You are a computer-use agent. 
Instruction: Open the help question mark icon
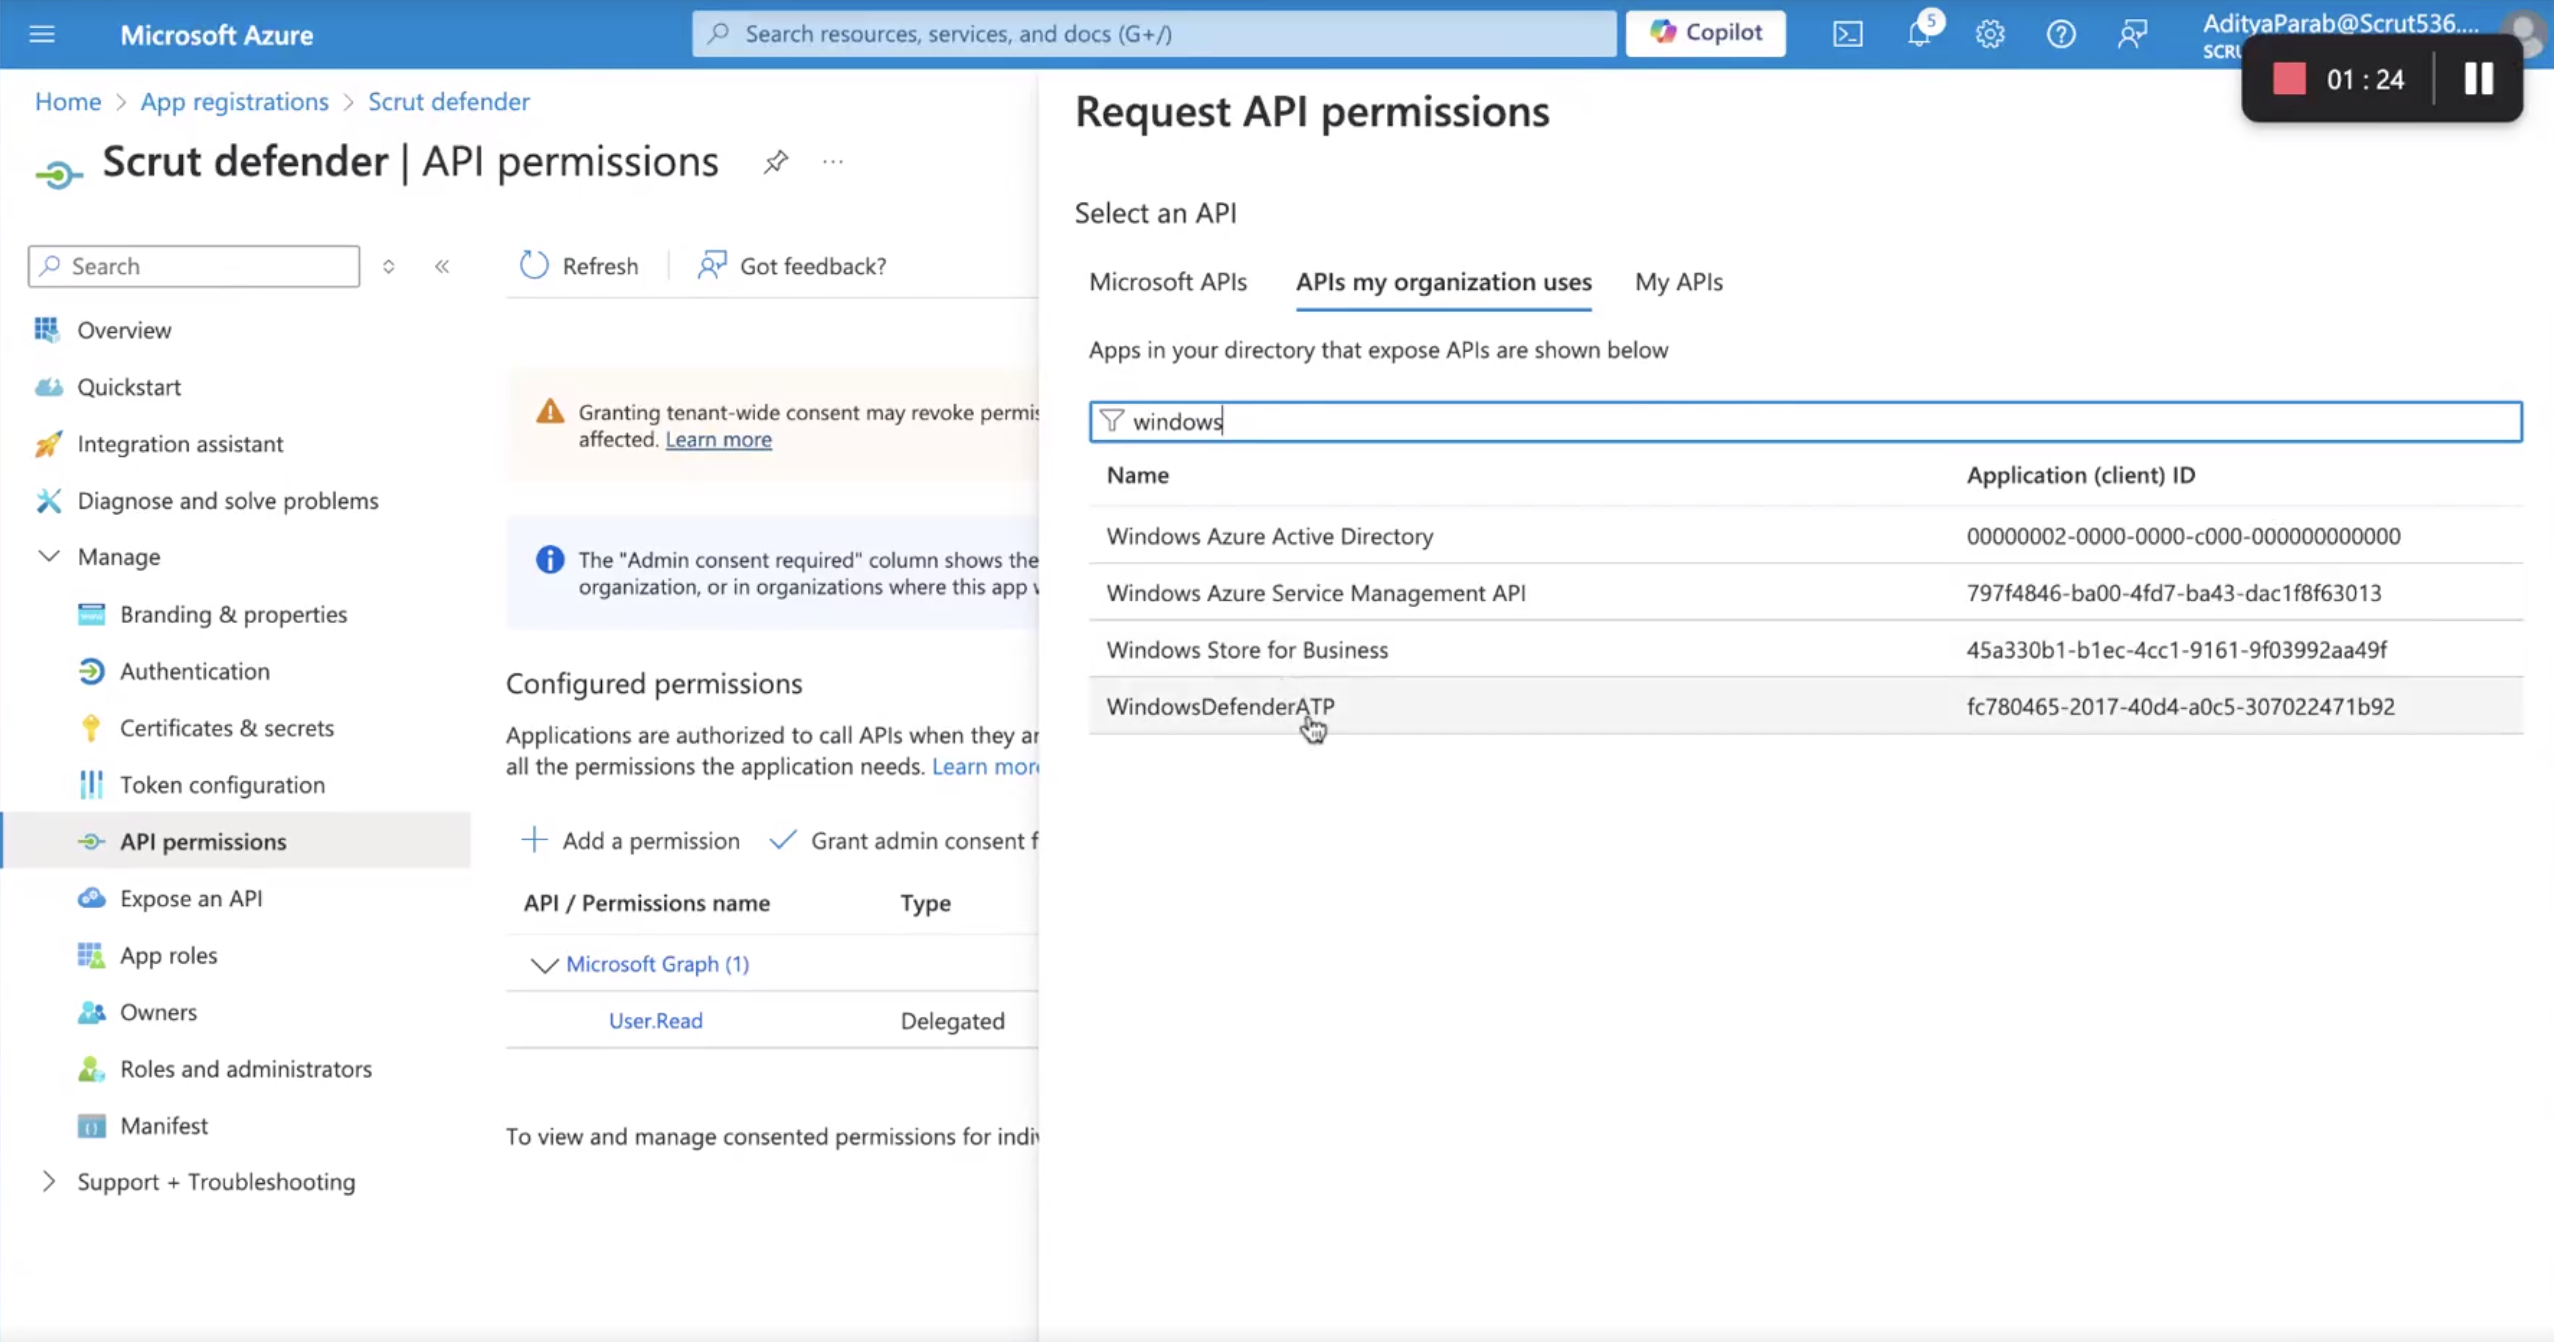coord(2060,35)
